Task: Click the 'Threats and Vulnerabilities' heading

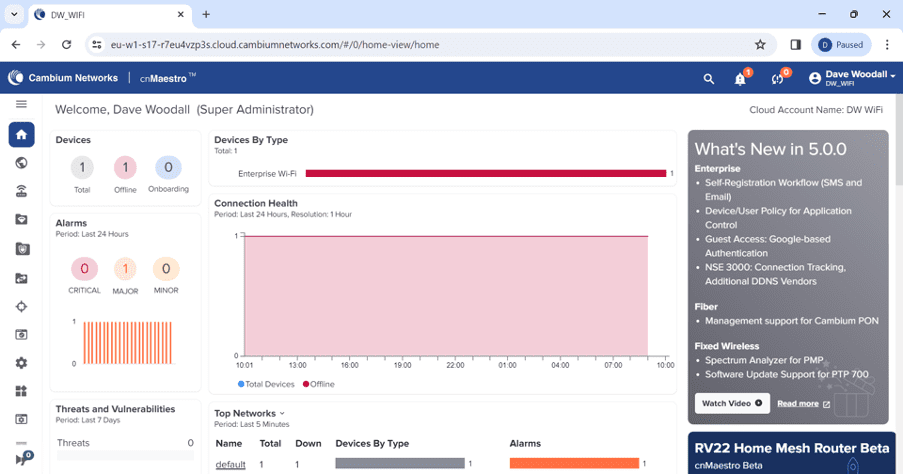Action: [x=115, y=409]
